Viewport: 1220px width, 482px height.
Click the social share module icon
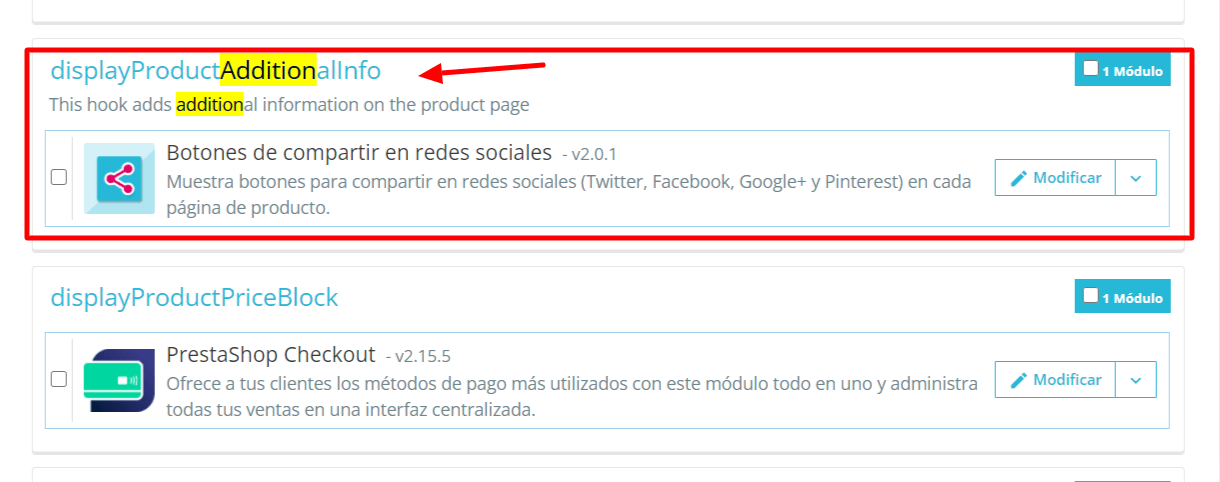(x=119, y=178)
